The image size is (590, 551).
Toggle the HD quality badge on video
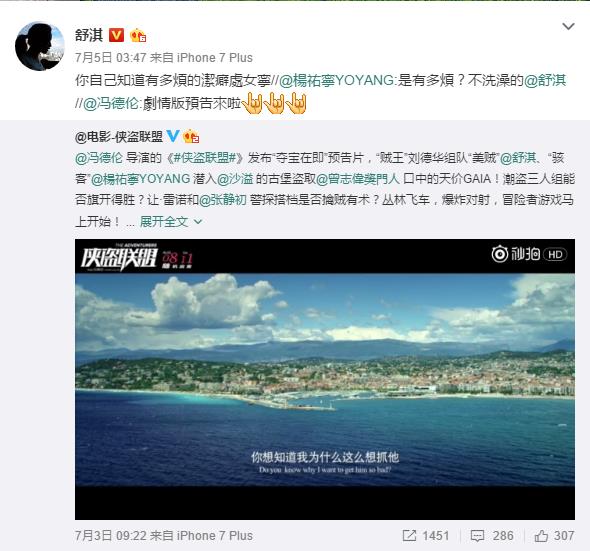point(555,255)
